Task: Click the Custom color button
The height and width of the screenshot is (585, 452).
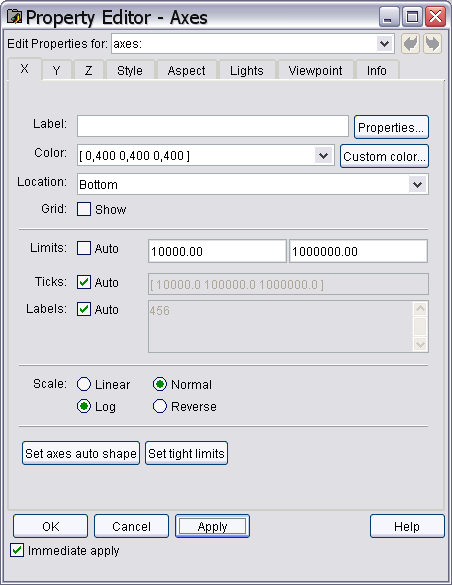Action: coord(384,156)
